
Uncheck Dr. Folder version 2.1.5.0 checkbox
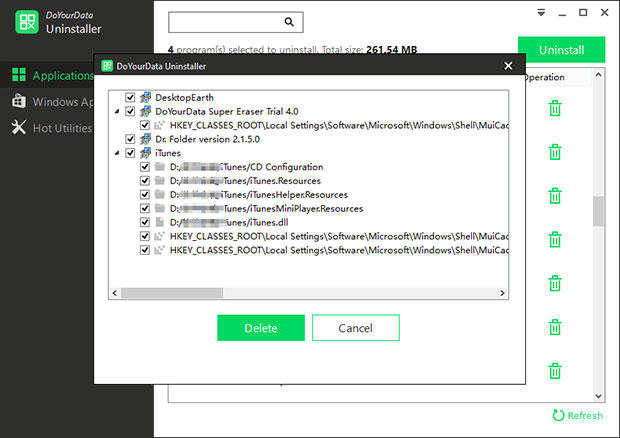pyautogui.click(x=130, y=139)
